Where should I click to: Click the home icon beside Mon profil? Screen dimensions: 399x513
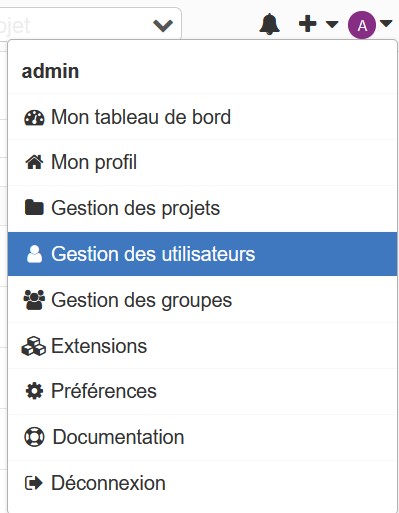(34, 162)
